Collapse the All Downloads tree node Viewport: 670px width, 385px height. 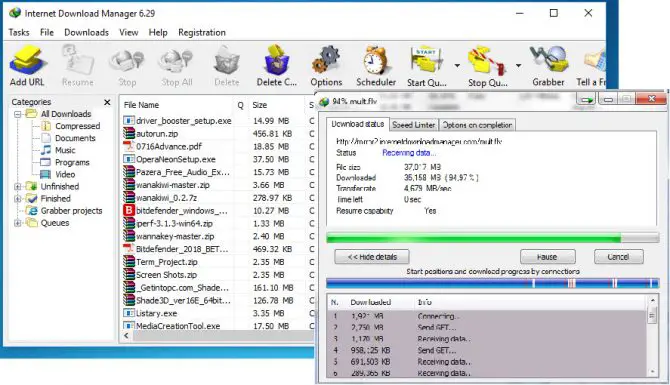[18, 114]
